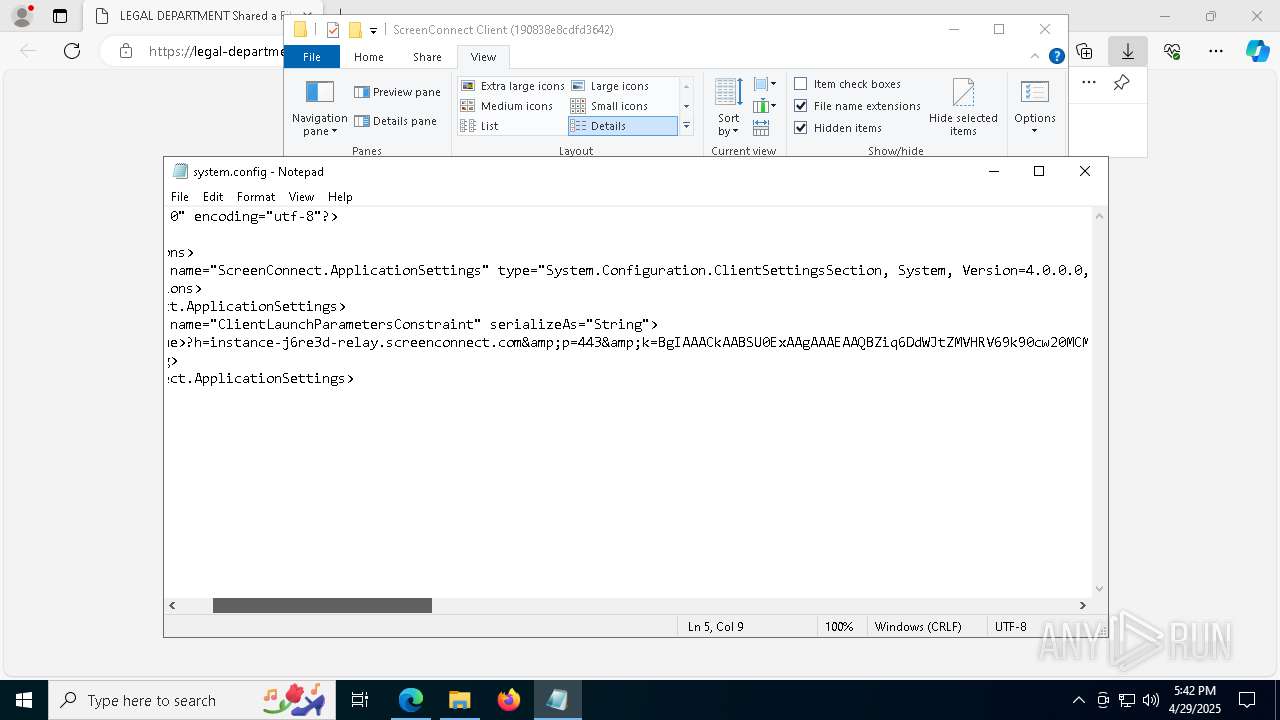This screenshot has width=1280, height=720.
Task: Open Notepad Format menu
Action: (256, 197)
